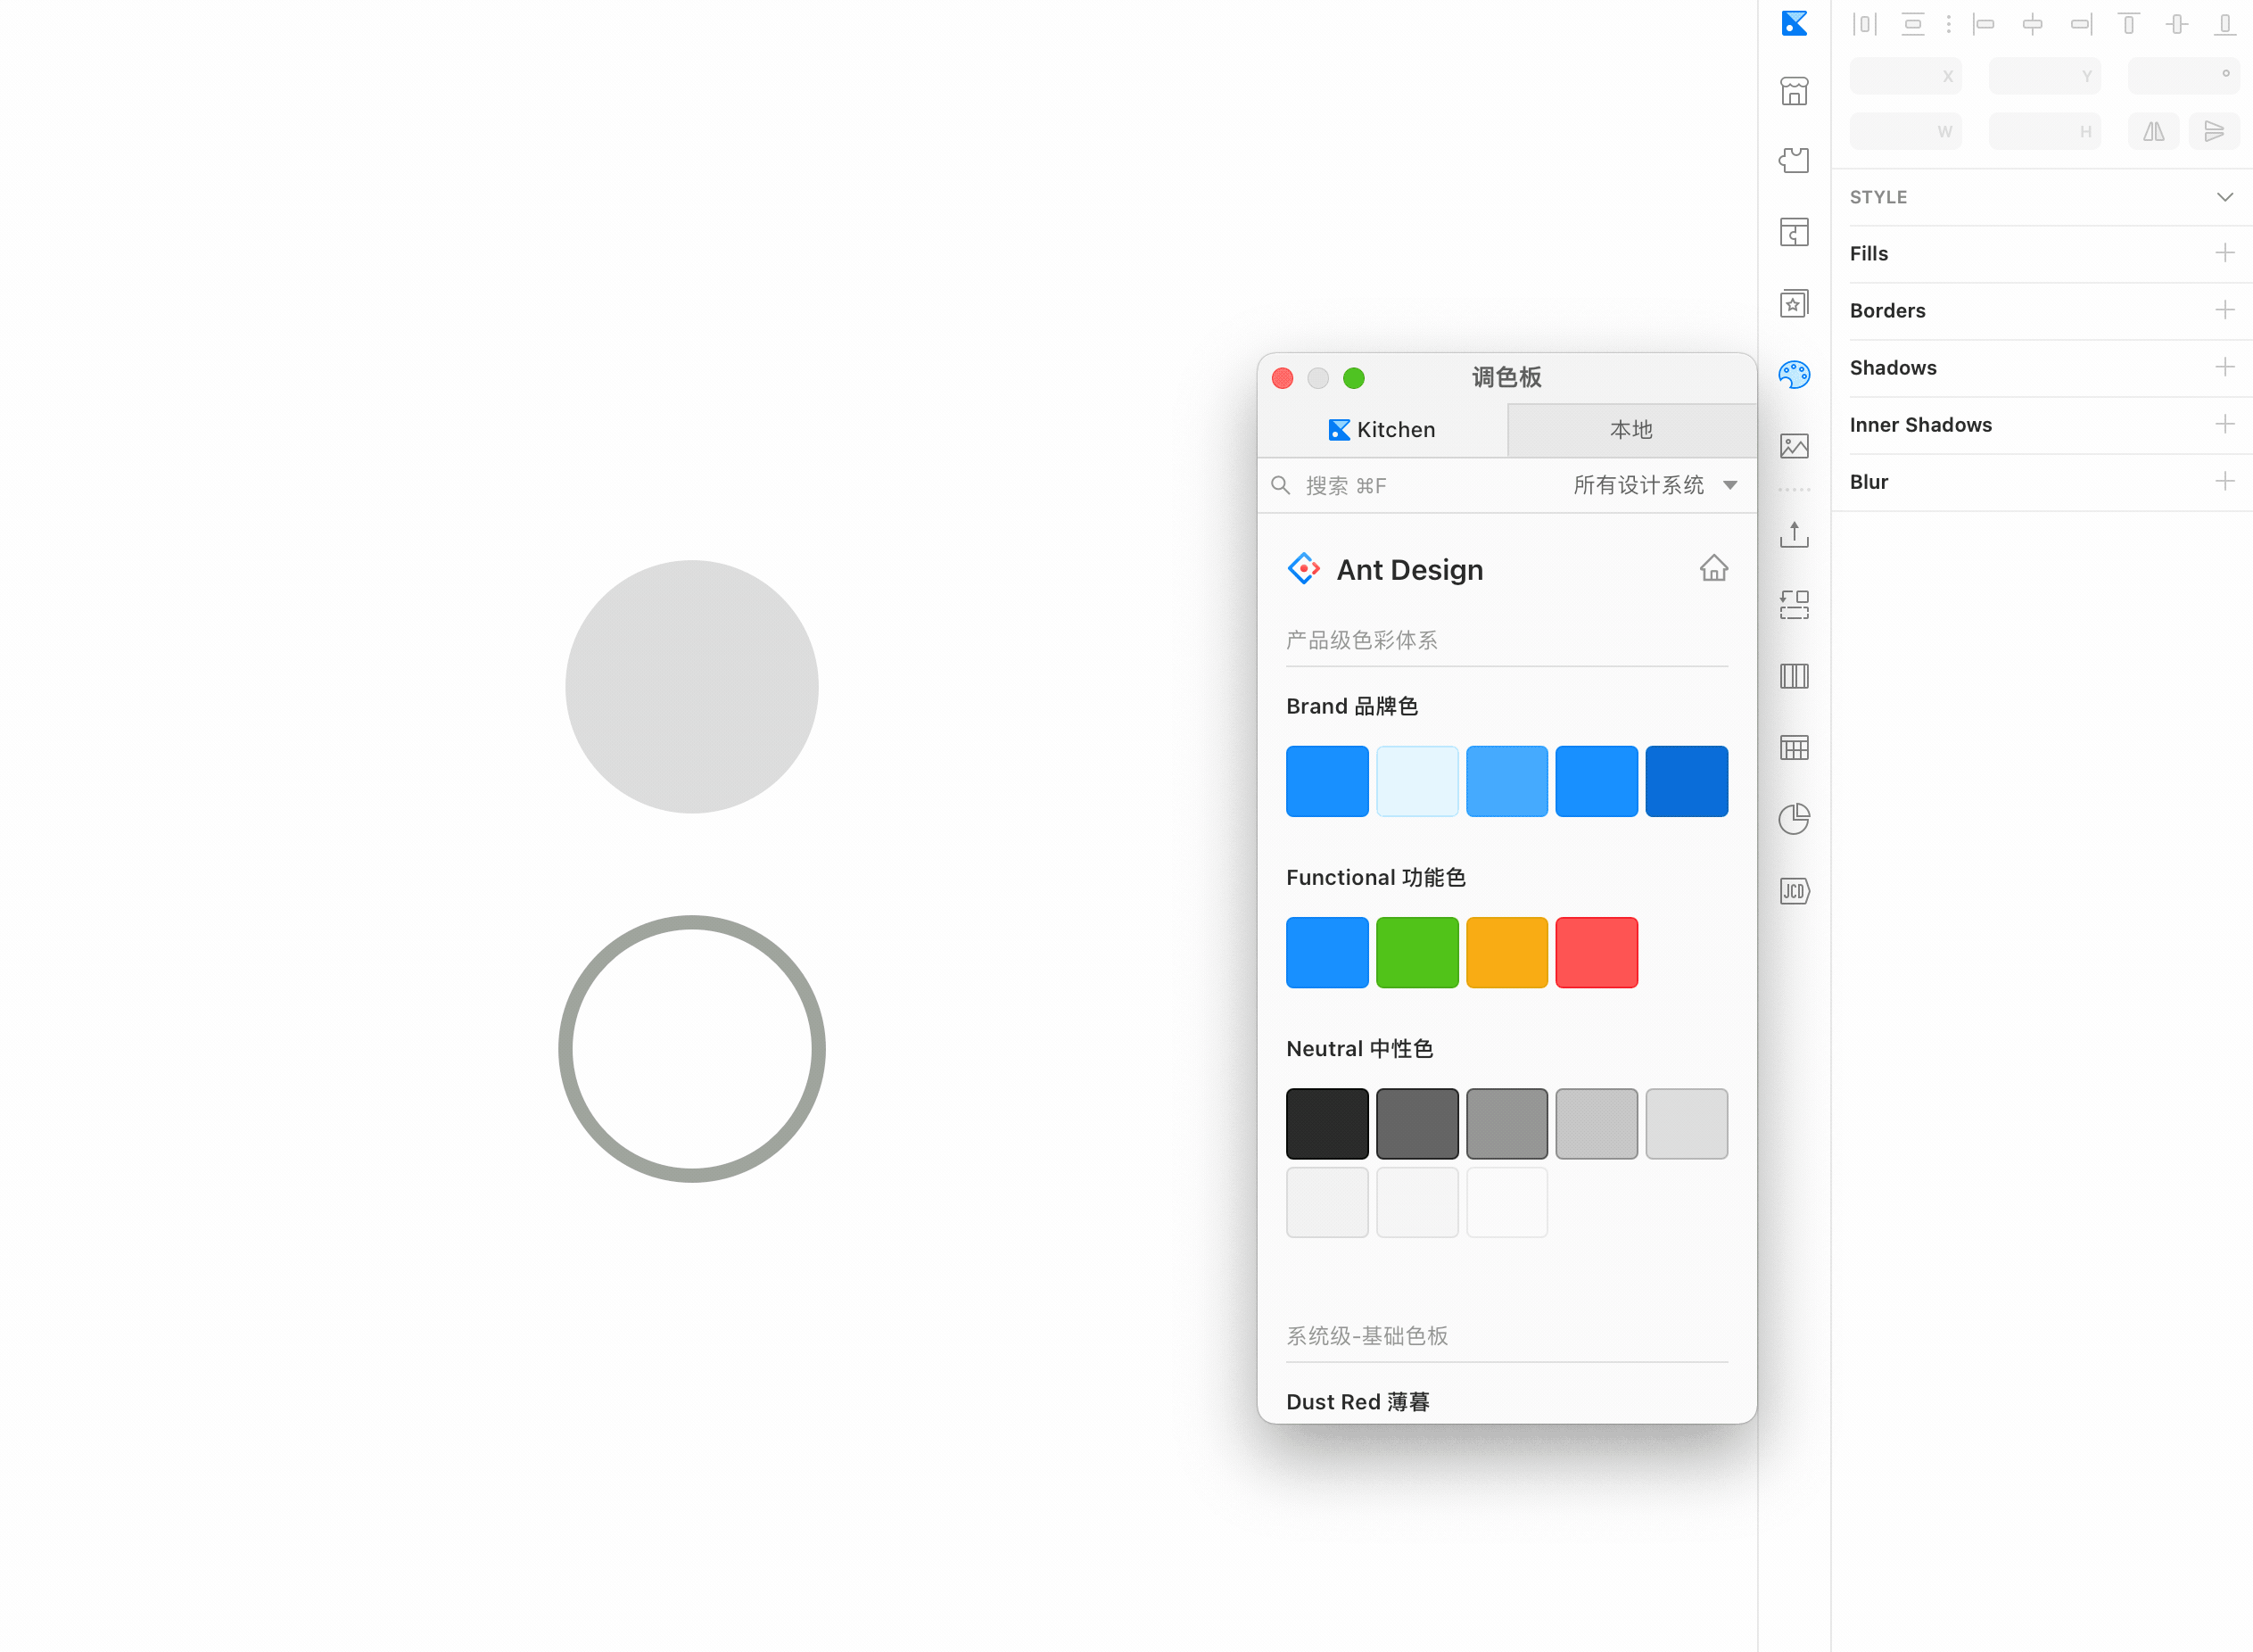Click the image picture icon in sidebar
The width and height of the screenshot is (2253, 1652).
1794,446
